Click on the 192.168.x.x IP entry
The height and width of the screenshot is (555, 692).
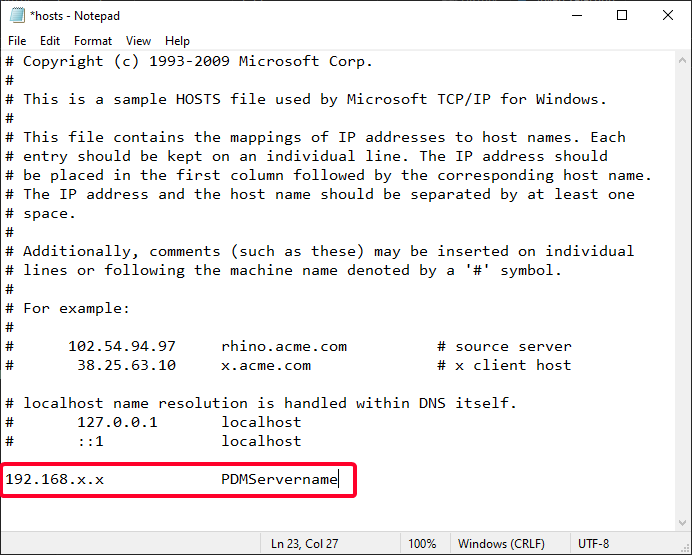tap(55, 479)
